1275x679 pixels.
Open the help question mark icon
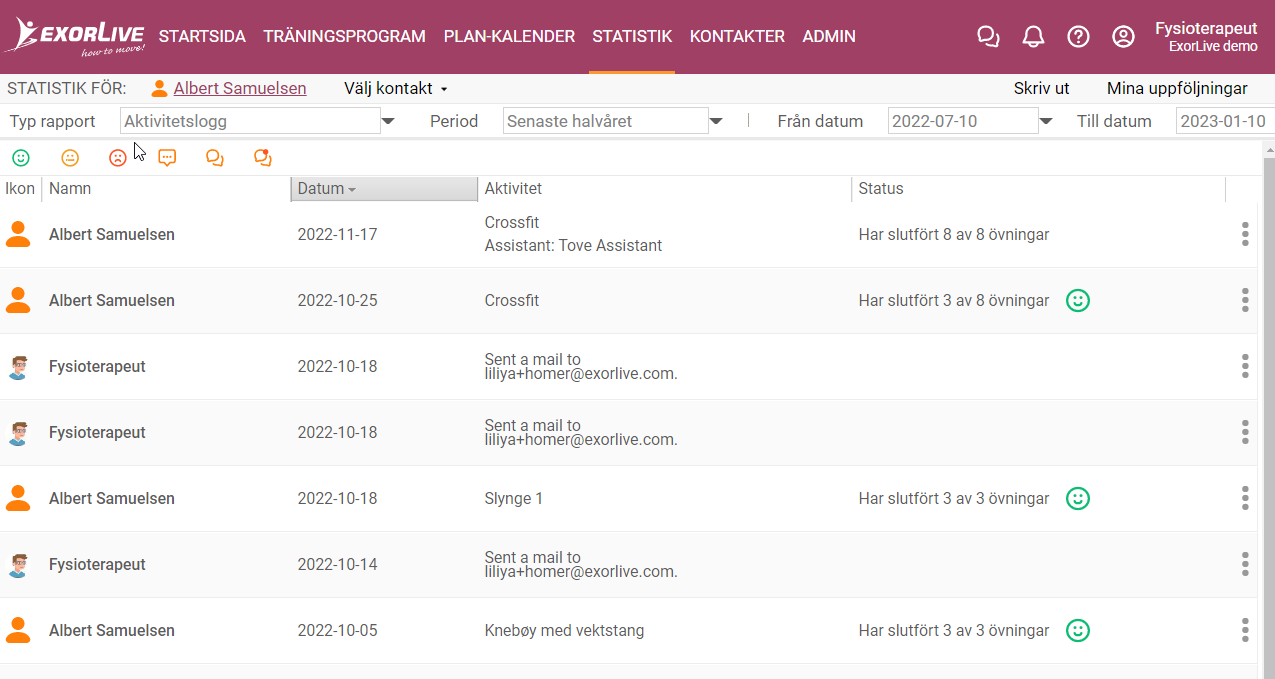coord(1078,37)
